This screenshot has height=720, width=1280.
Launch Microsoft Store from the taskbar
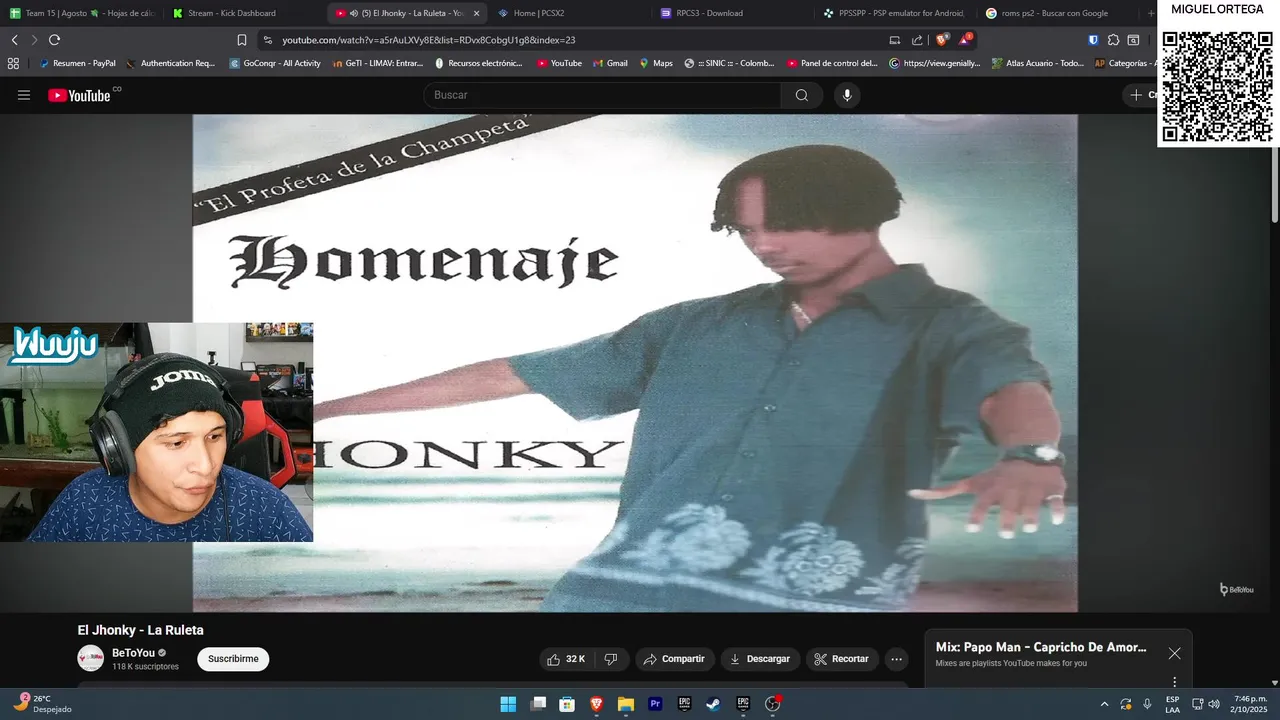click(567, 704)
